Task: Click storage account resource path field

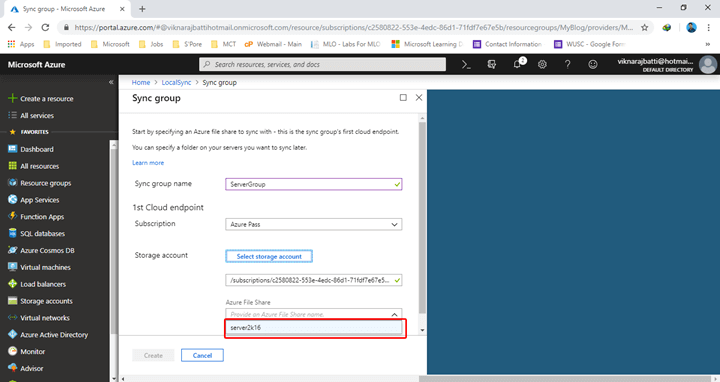Action: pyautogui.click(x=314, y=280)
